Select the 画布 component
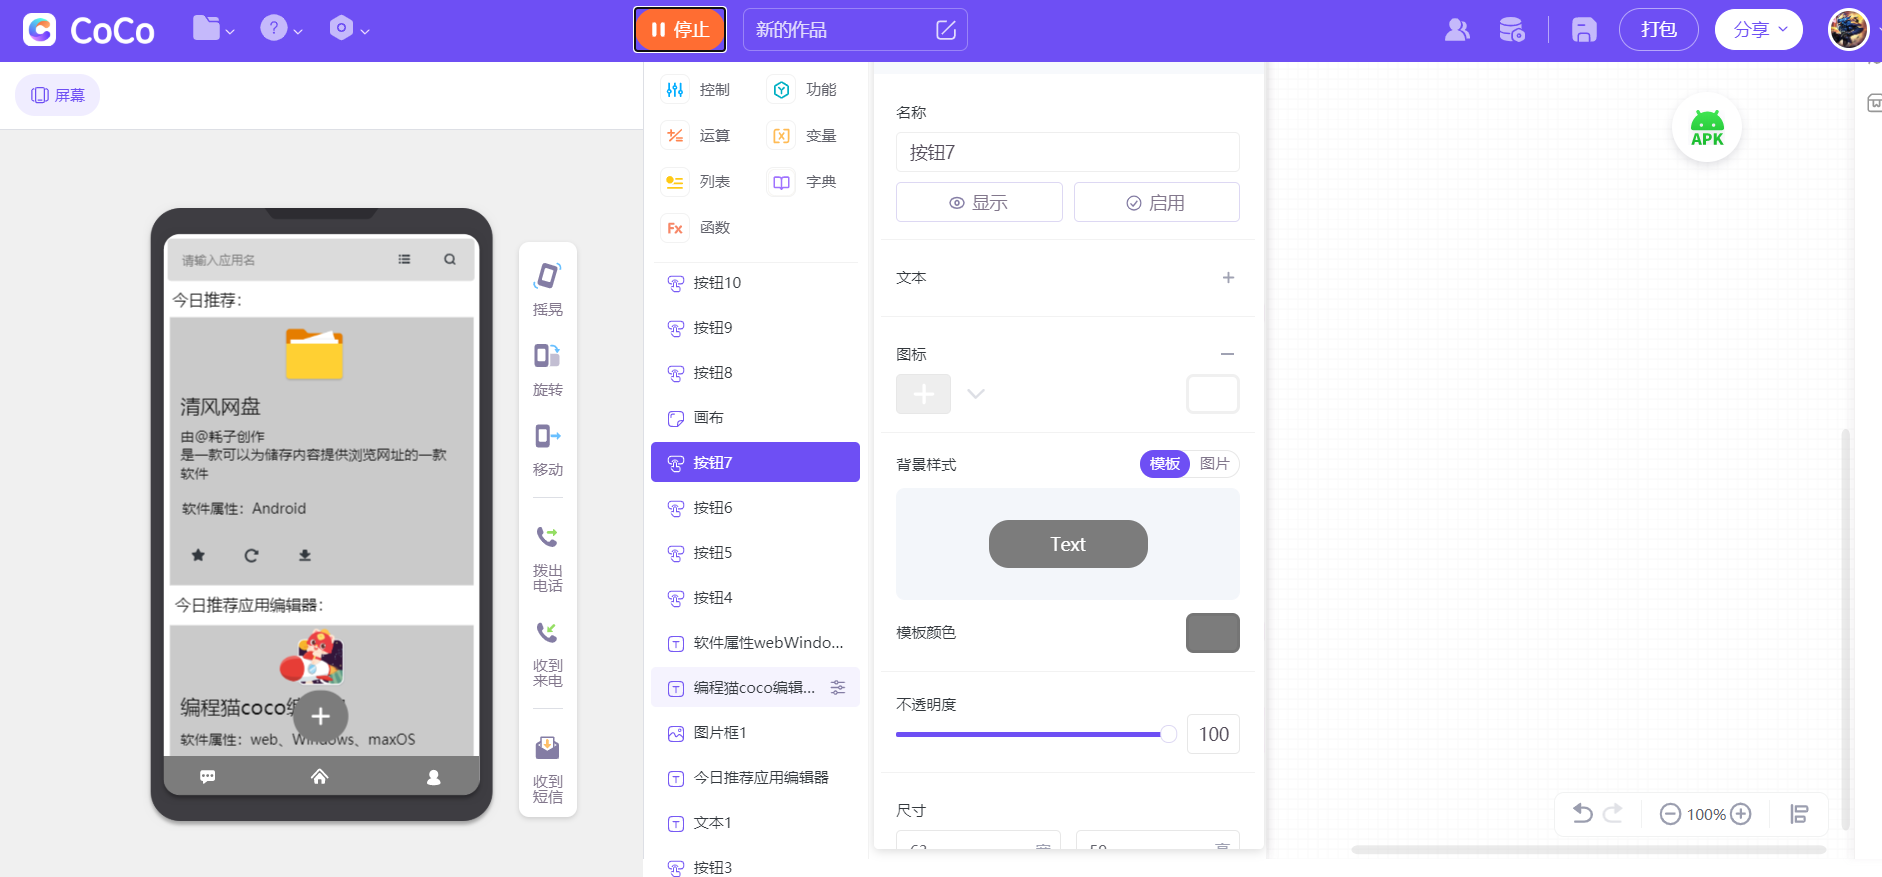 tap(755, 418)
